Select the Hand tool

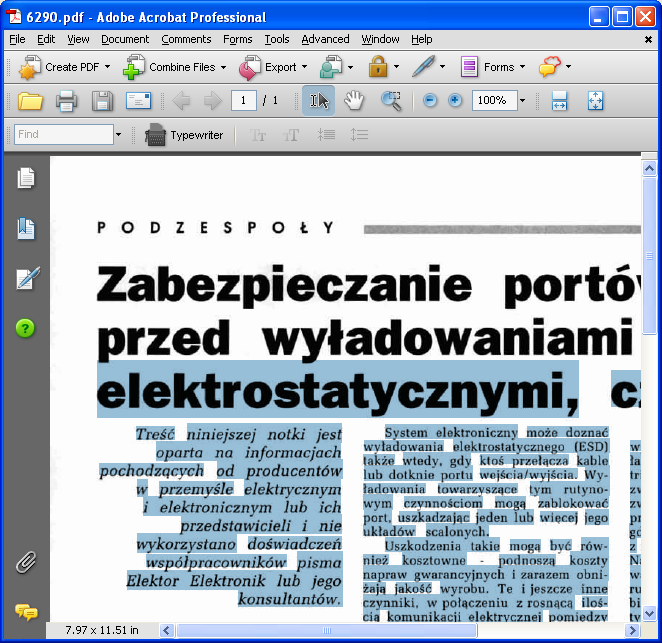click(354, 101)
